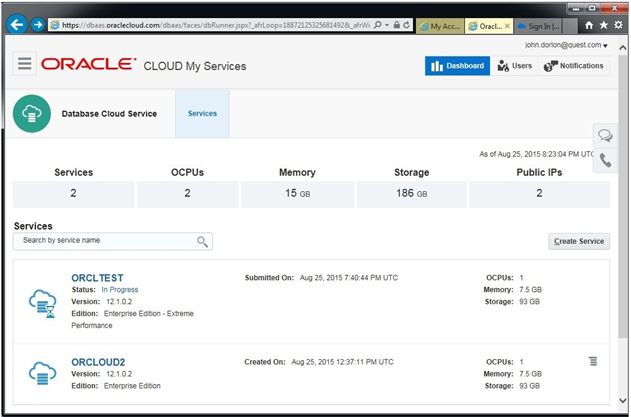Viewport: 631px width, 417px height.
Task: Click the Database Cloud Service title
Action: pyautogui.click(x=109, y=114)
